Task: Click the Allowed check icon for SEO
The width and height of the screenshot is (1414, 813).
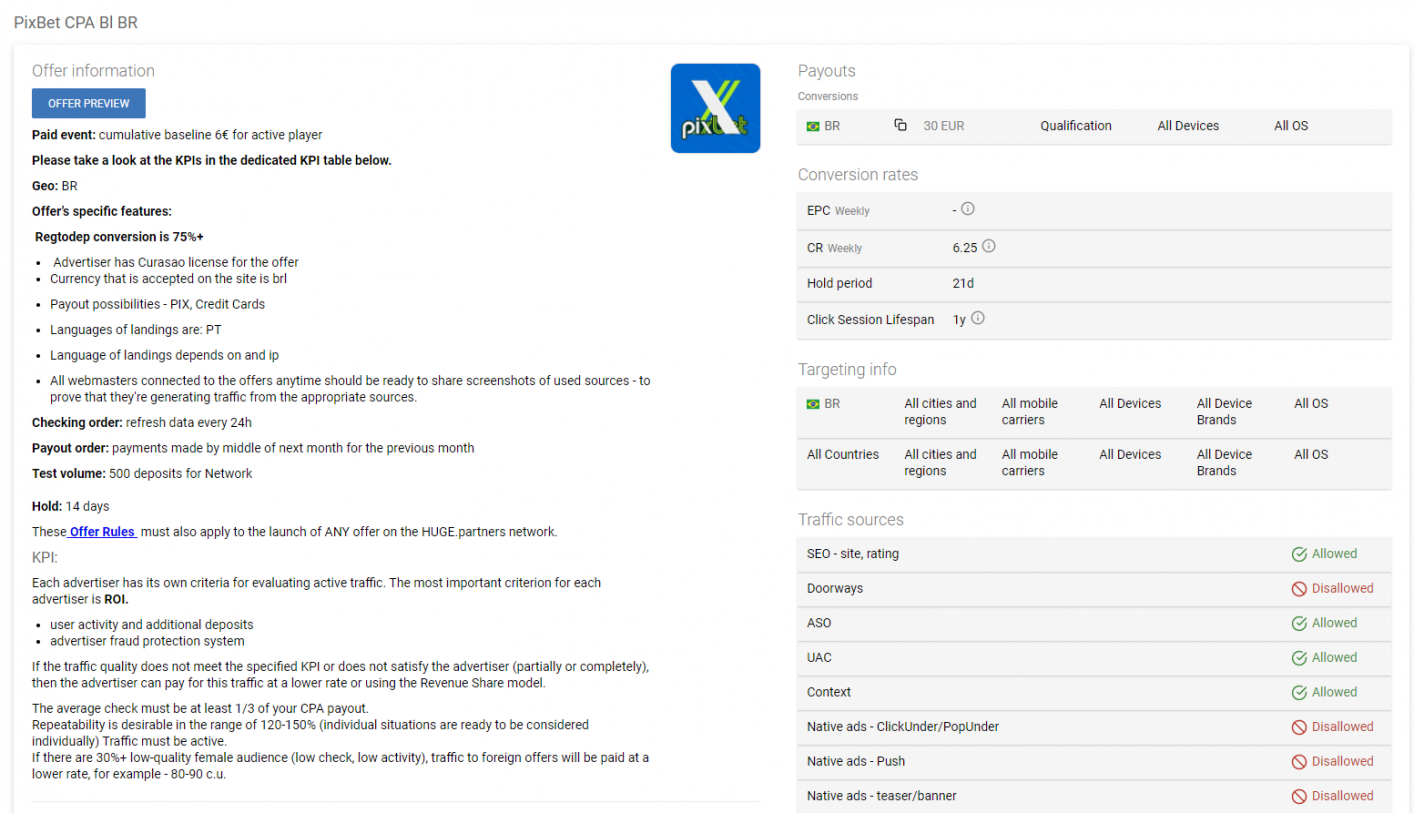Action: (1299, 554)
